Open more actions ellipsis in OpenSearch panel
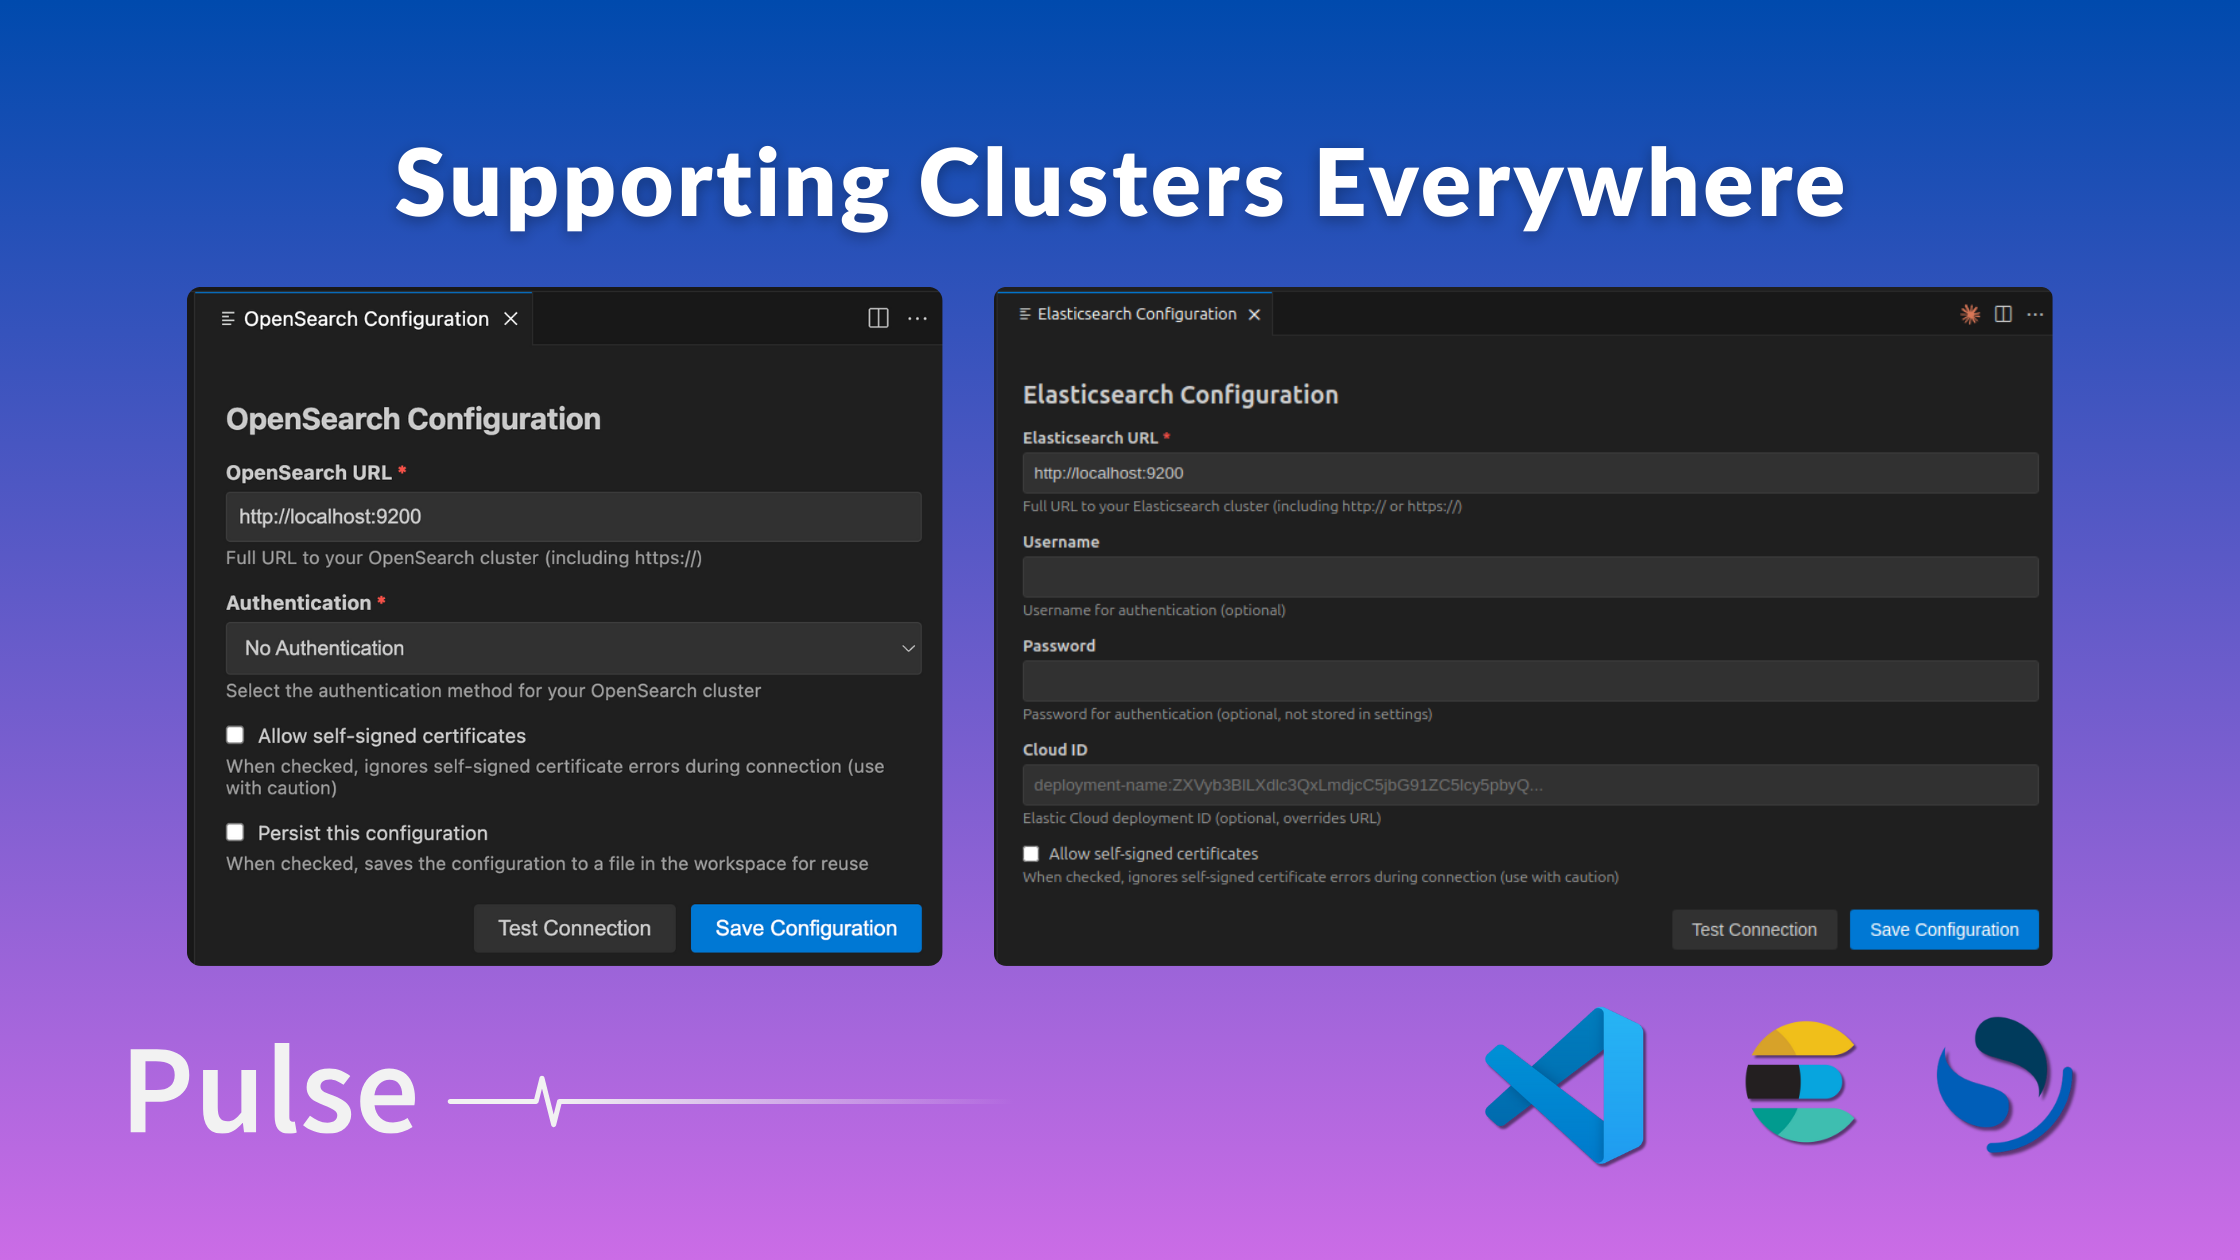 click(917, 318)
